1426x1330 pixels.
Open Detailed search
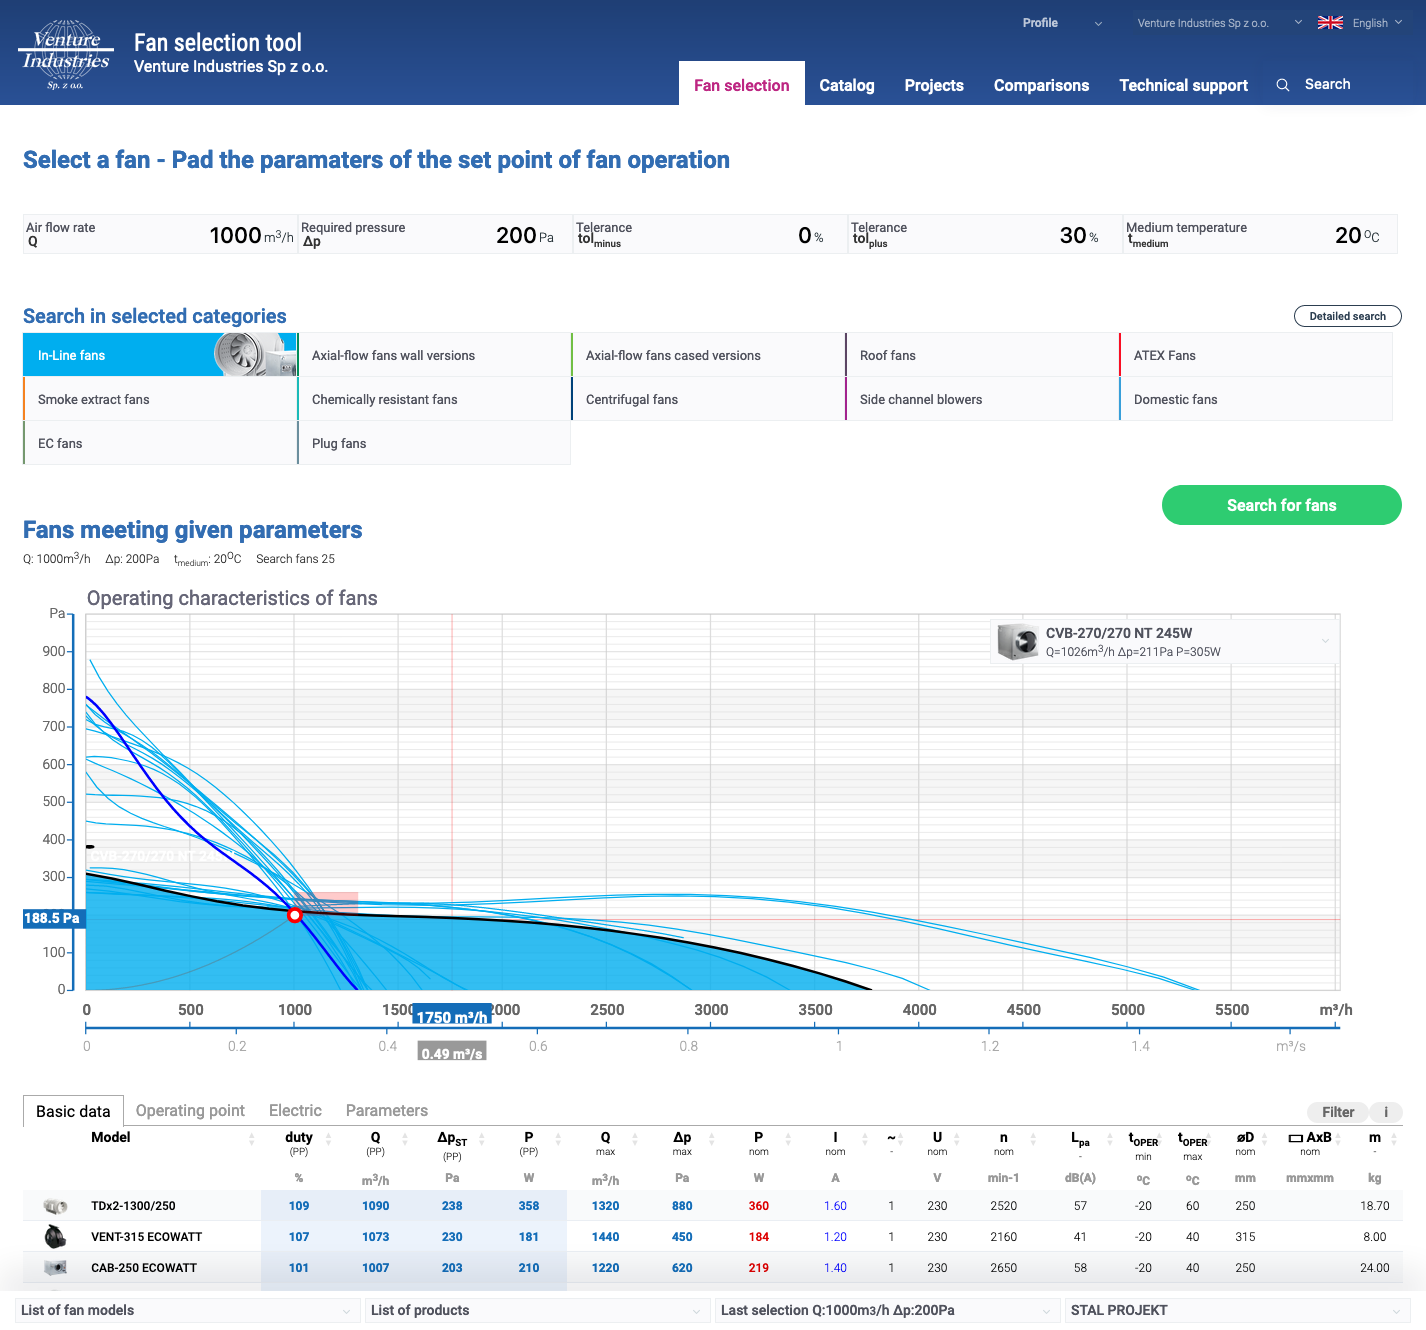[1348, 316]
